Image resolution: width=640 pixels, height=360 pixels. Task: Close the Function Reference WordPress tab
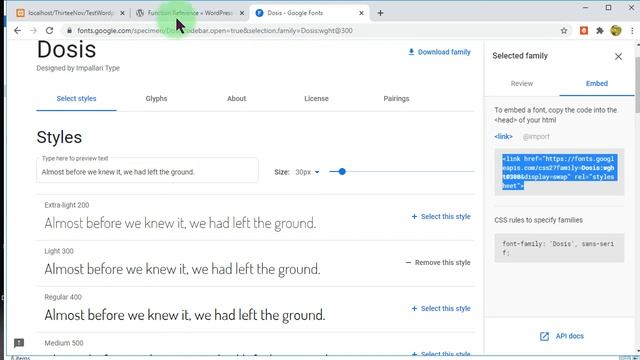coord(242,13)
